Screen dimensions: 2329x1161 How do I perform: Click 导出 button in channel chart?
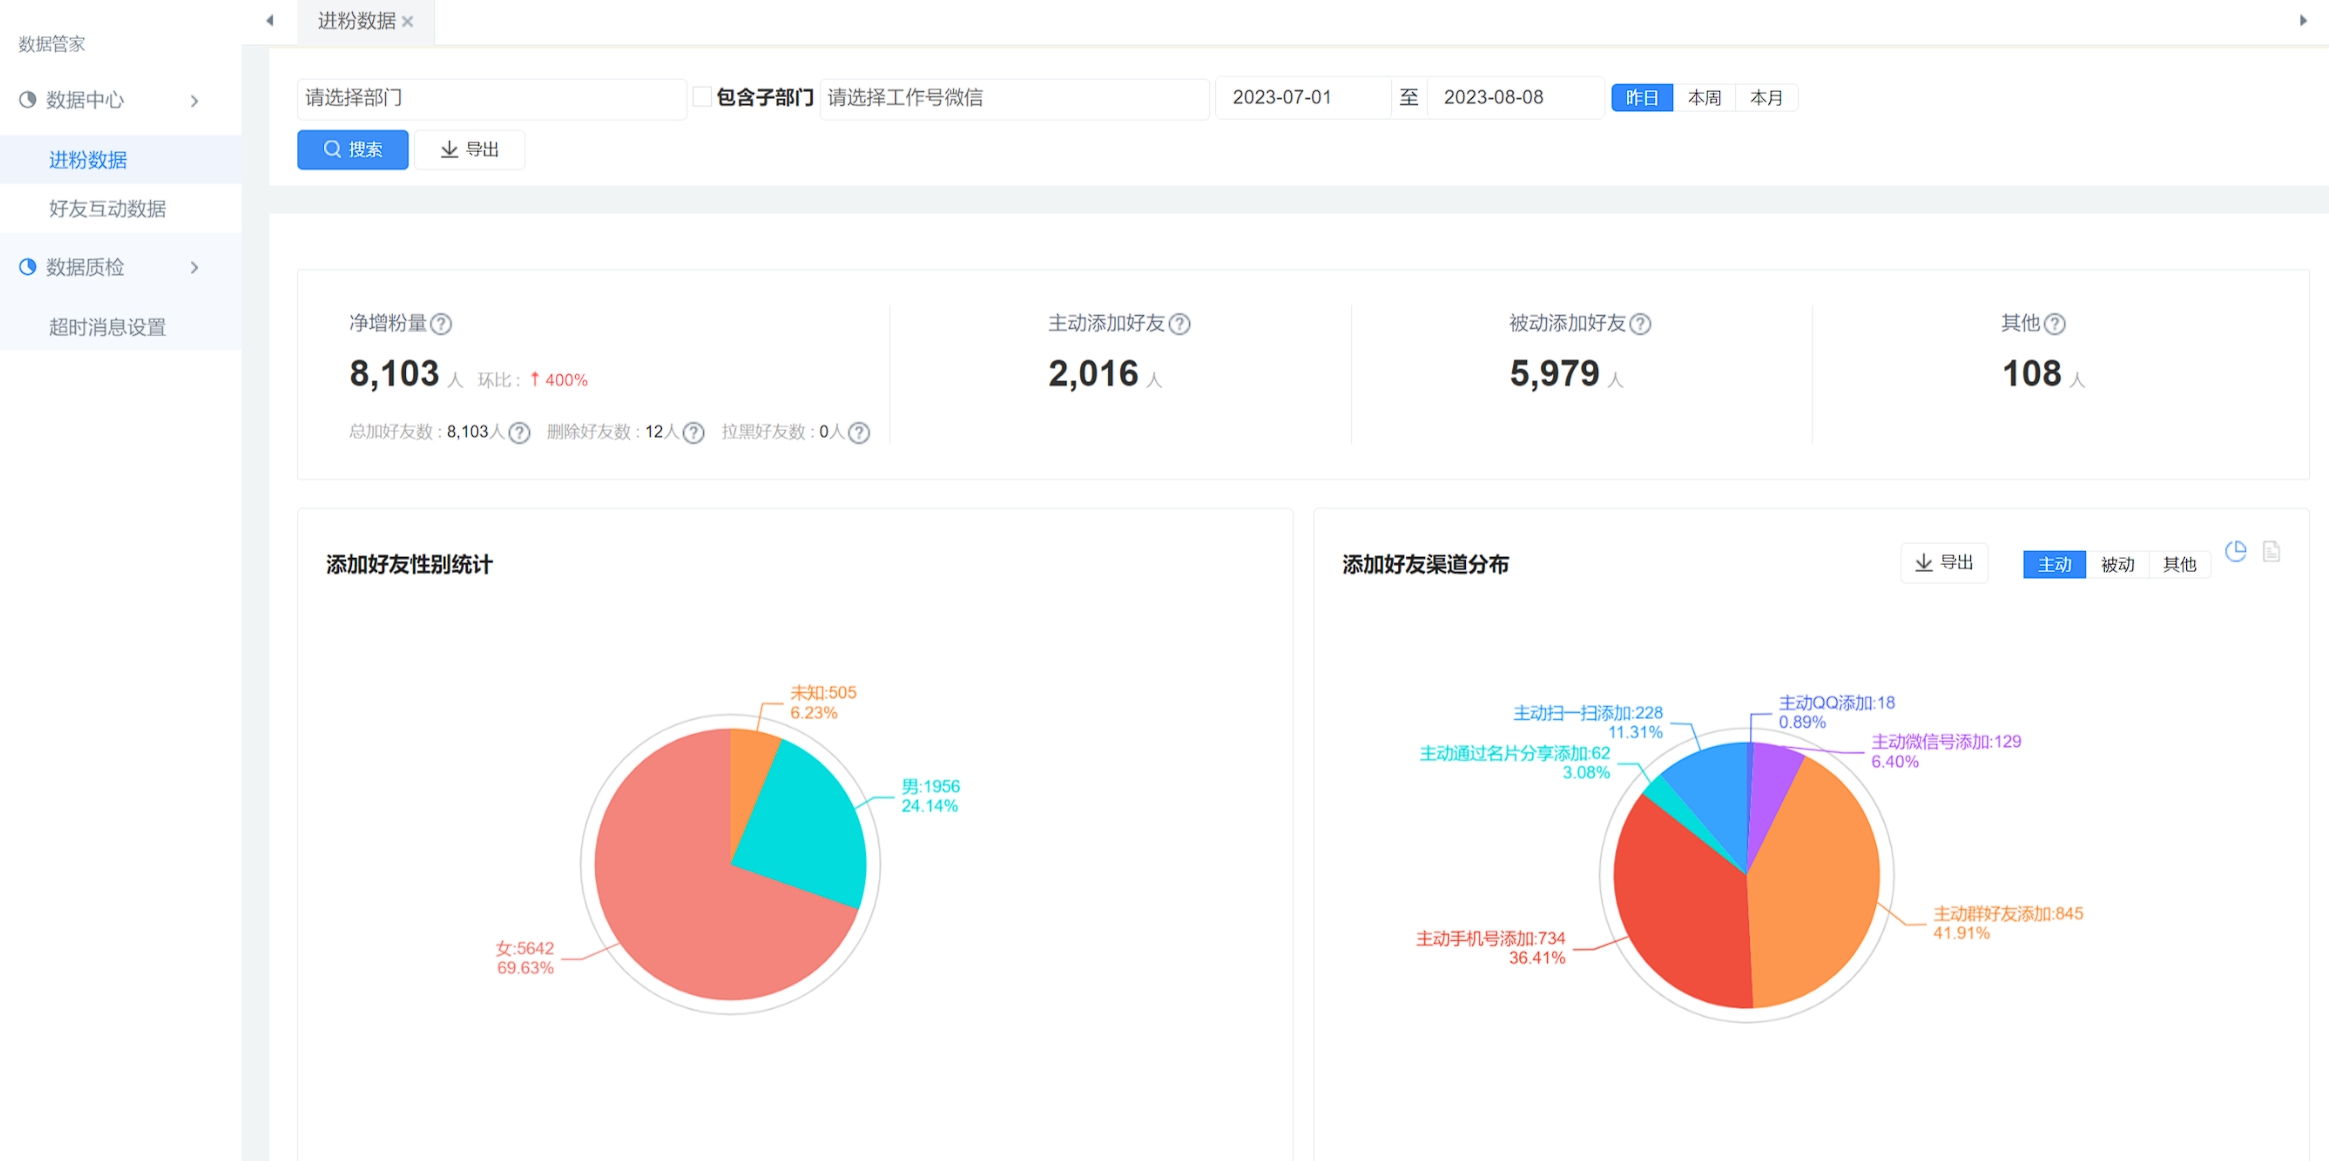pos(1944,563)
